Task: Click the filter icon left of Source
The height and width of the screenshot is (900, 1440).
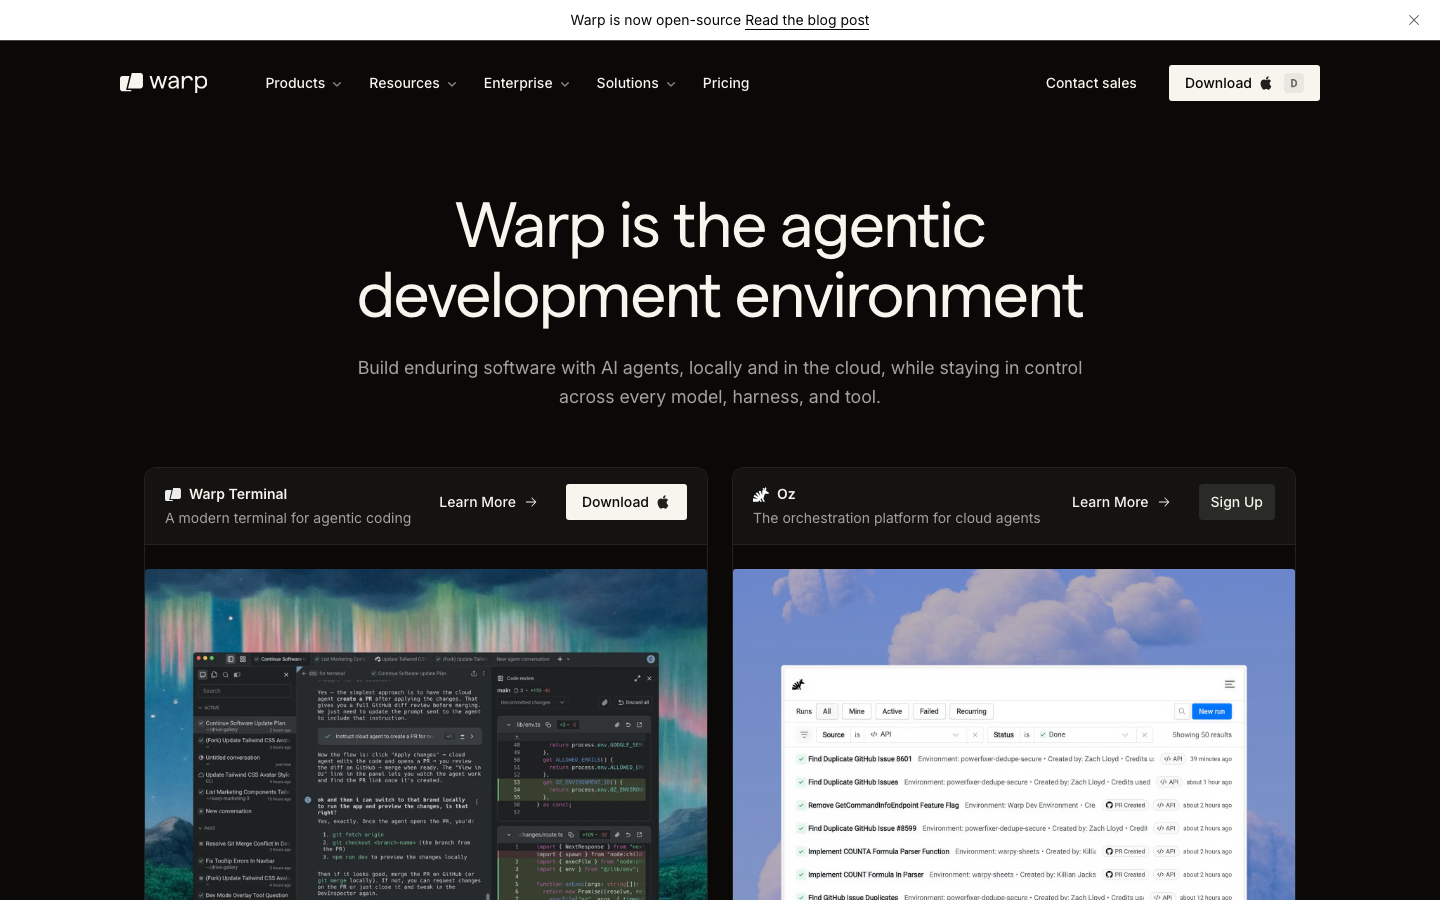Action: (x=804, y=735)
